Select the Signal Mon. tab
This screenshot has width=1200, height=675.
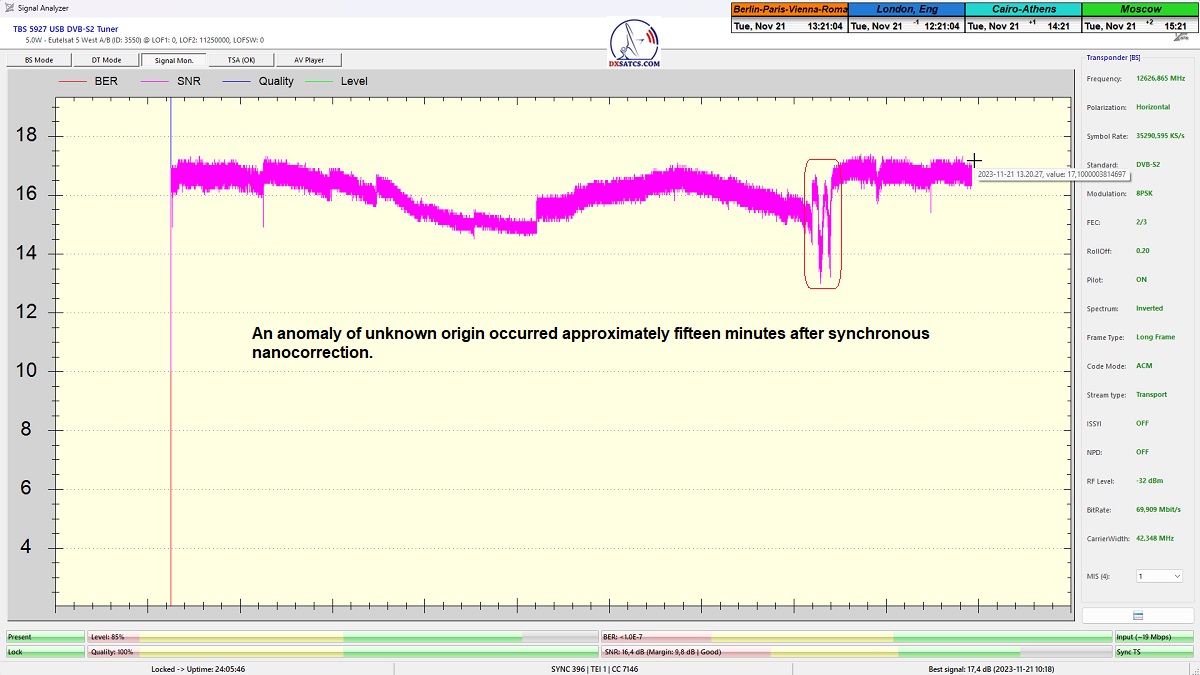(x=174, y=60)
